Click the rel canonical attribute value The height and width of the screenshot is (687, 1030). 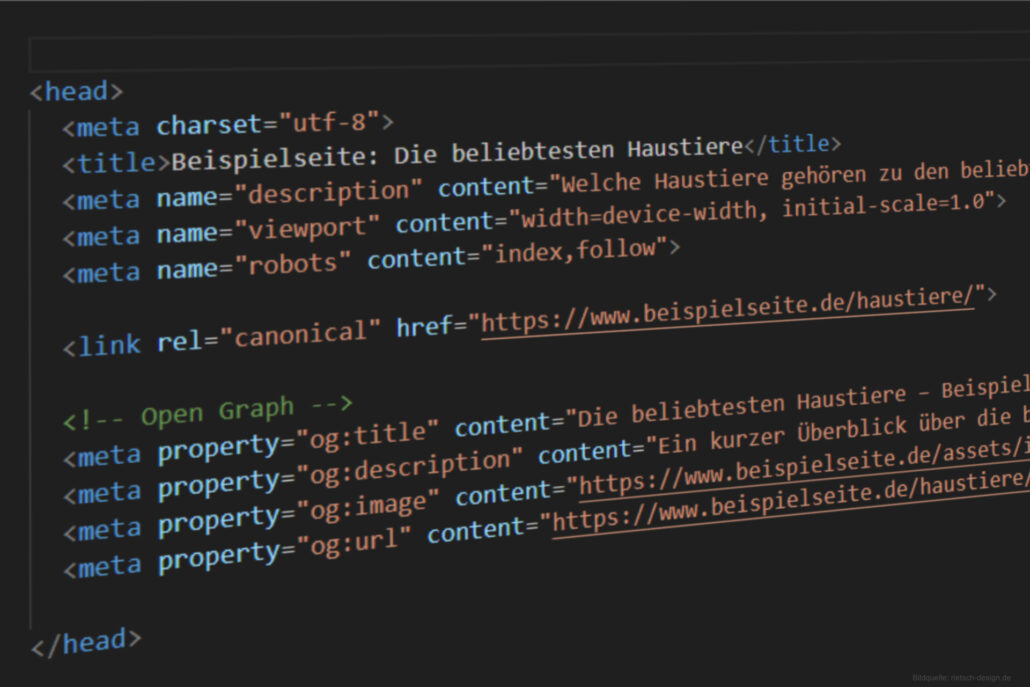pyautogui.click(x=300, y=334)
